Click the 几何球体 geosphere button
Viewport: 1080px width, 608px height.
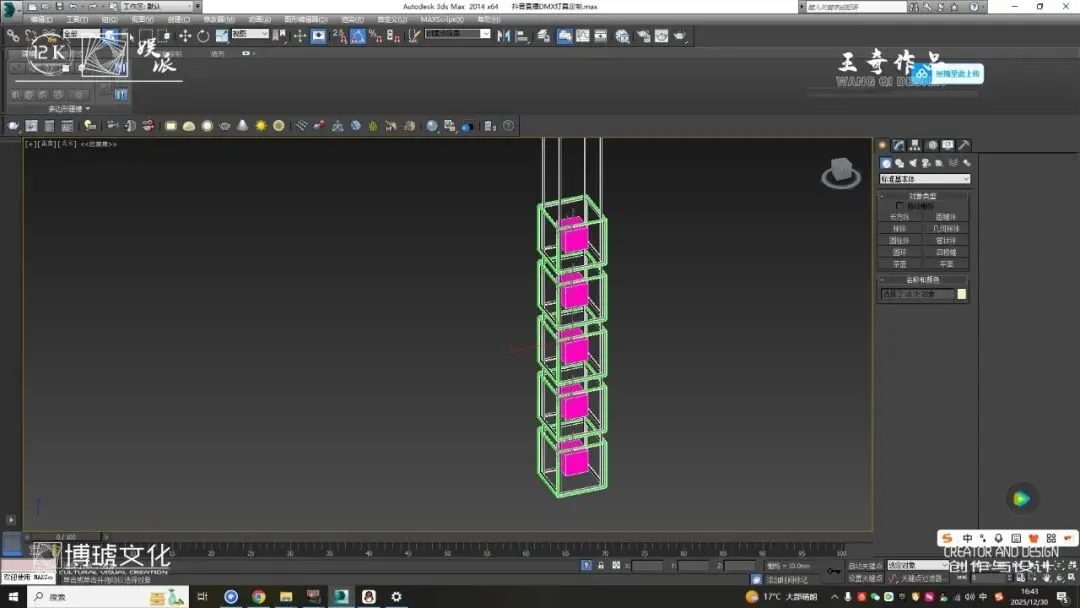click(x=946, y=229)
